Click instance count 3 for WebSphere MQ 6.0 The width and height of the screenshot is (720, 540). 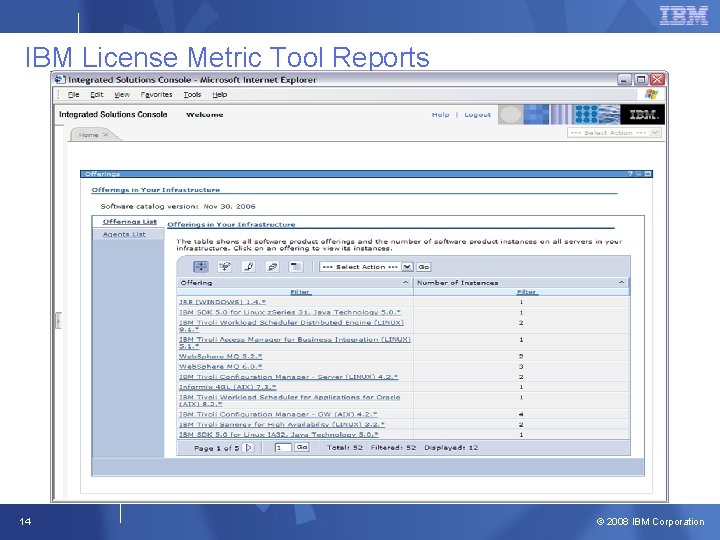tap(521, 366)
